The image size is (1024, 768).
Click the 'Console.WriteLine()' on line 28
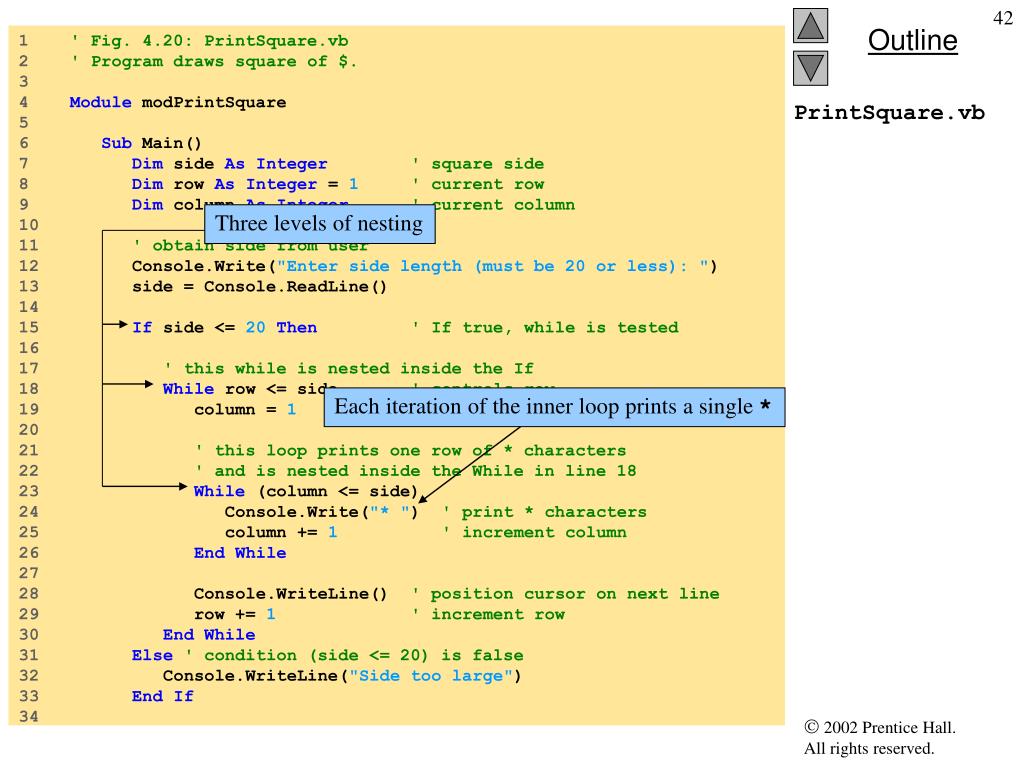(290, 594)
